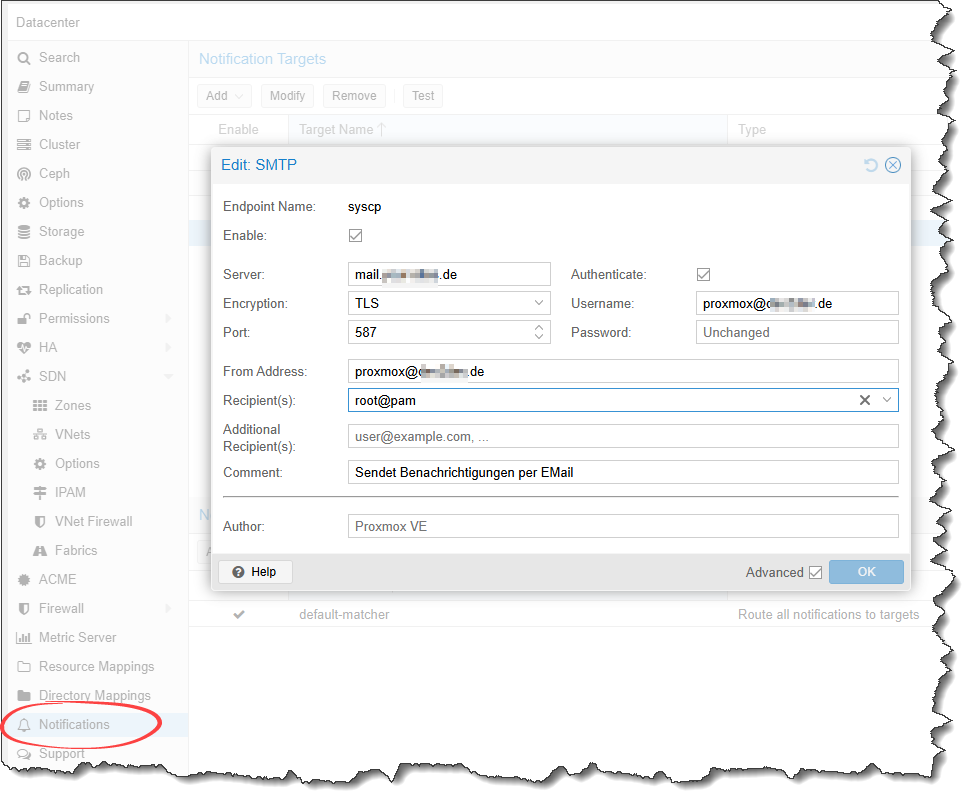Open Help for the SMTP dialog

(x=254, y=572)
